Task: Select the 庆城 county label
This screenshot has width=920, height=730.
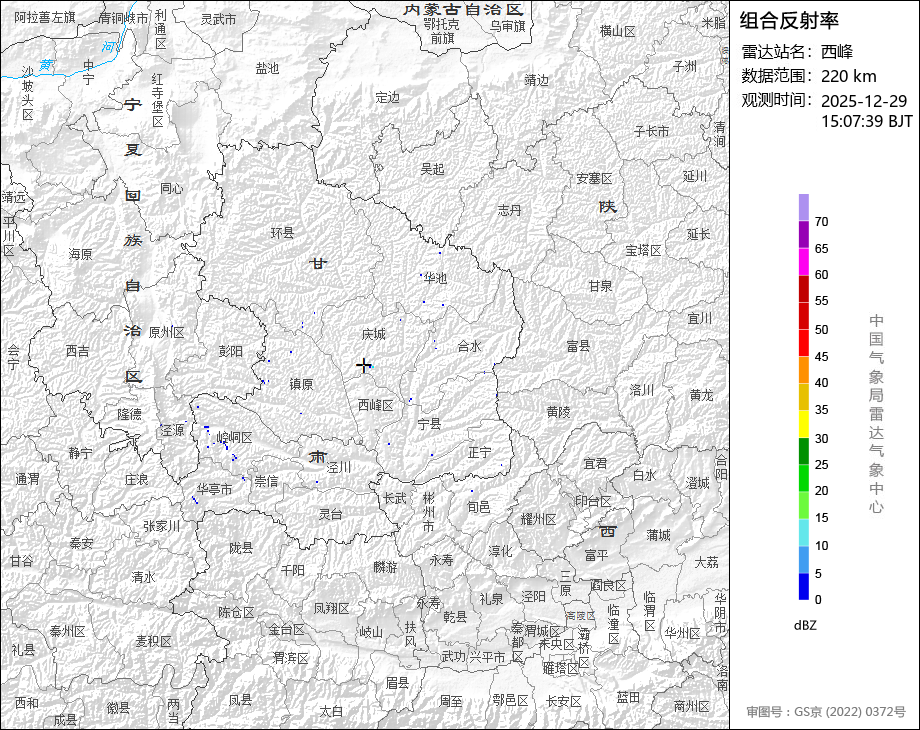Action: [373, 334]
